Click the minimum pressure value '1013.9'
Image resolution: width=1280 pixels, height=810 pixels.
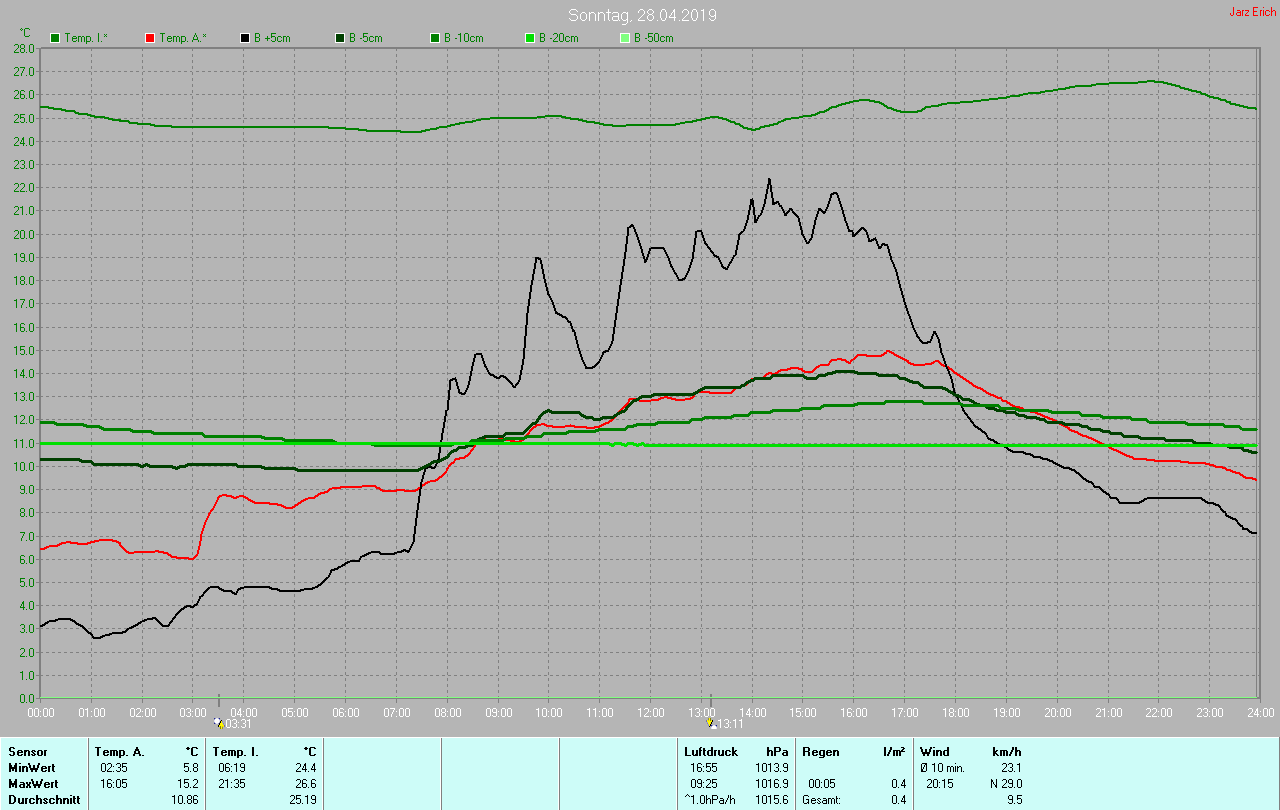tap(771, 768)
